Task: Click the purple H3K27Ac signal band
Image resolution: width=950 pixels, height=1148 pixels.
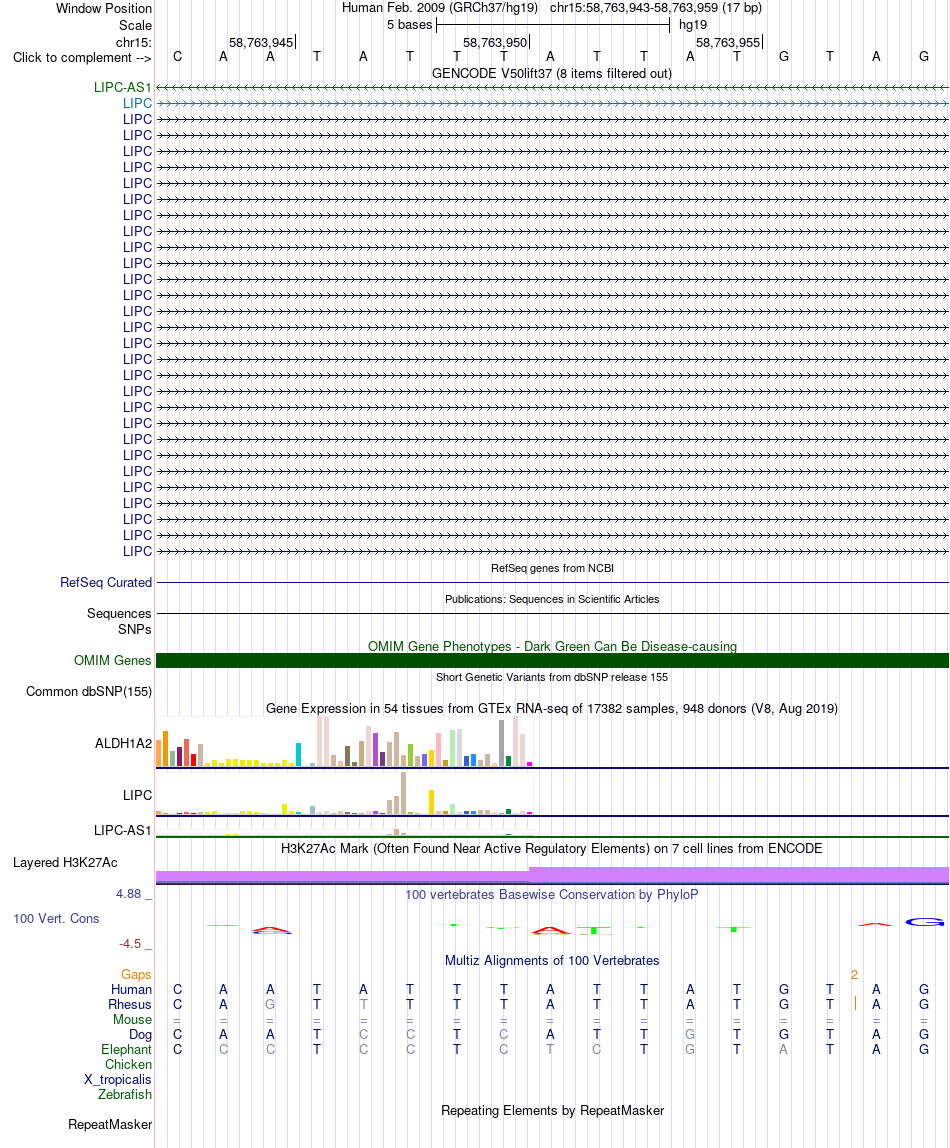Action: click(x=553, y=875)
